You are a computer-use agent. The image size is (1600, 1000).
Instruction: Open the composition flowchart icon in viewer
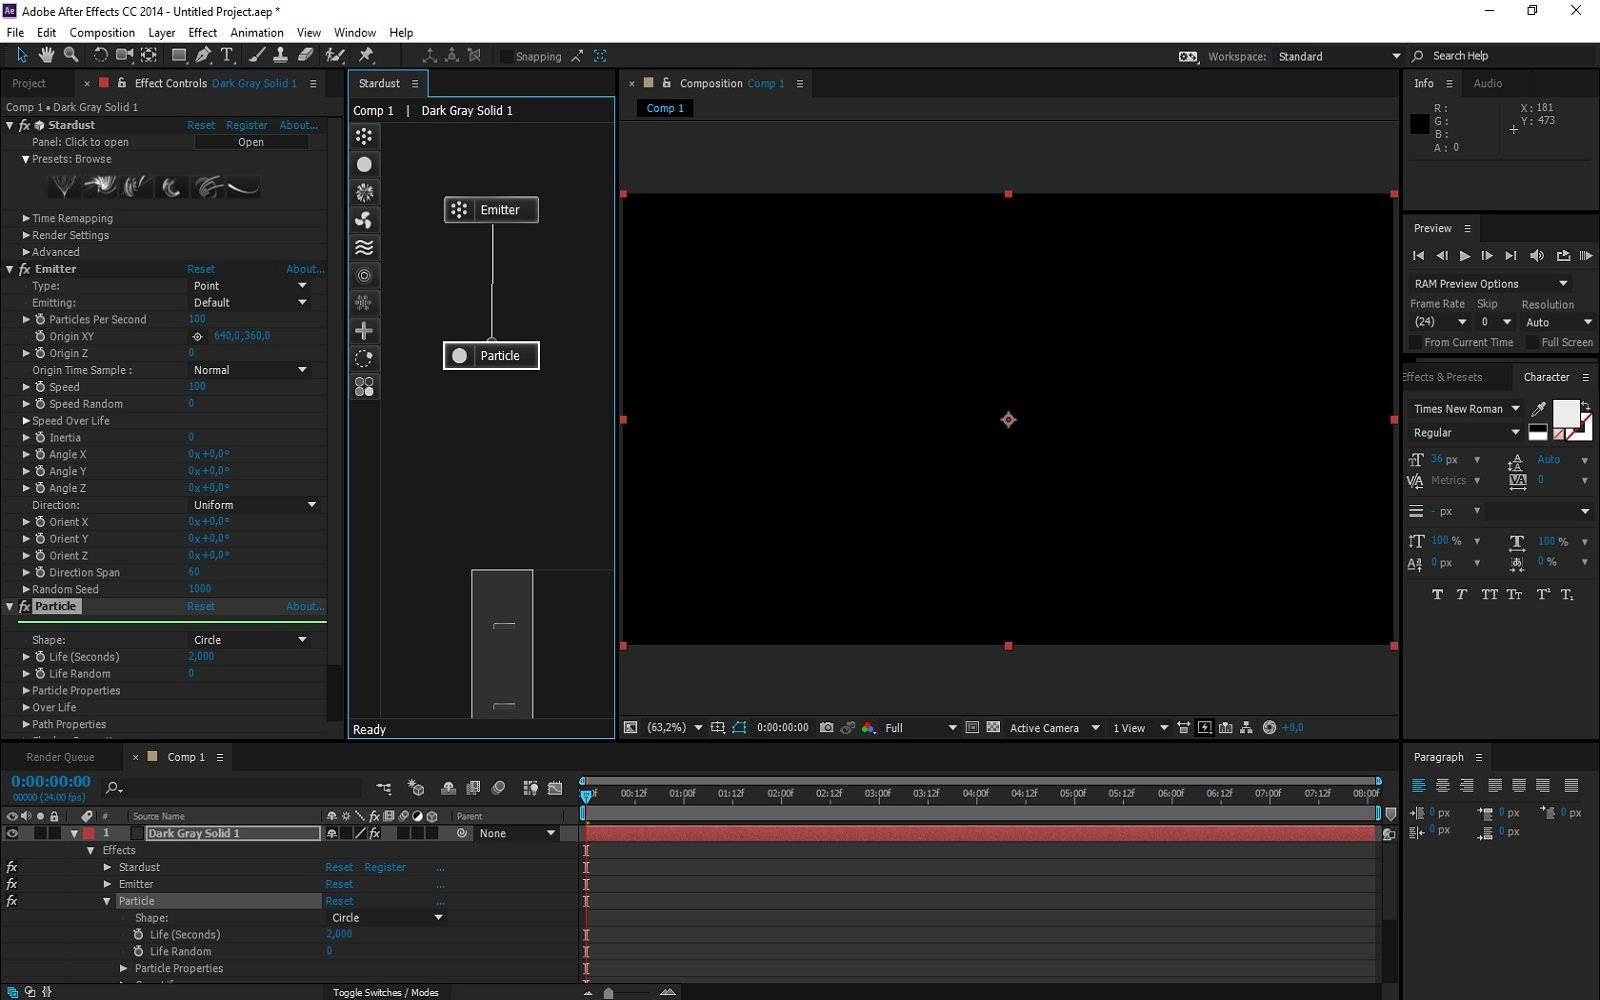pyautogui.click(x=1246, y=728)
